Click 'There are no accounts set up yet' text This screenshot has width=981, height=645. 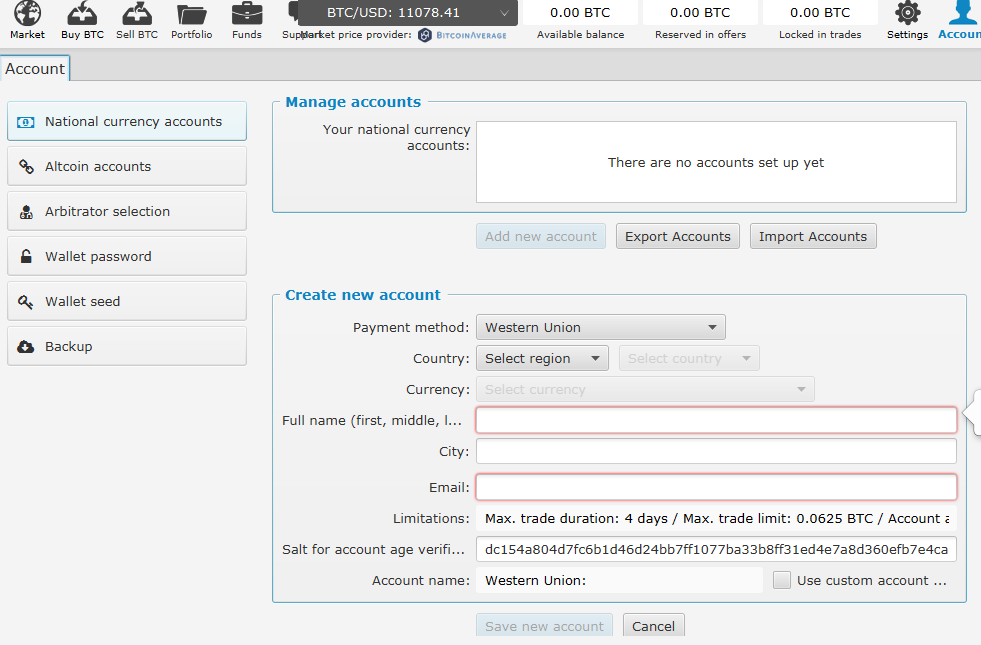tap(716, 163)
